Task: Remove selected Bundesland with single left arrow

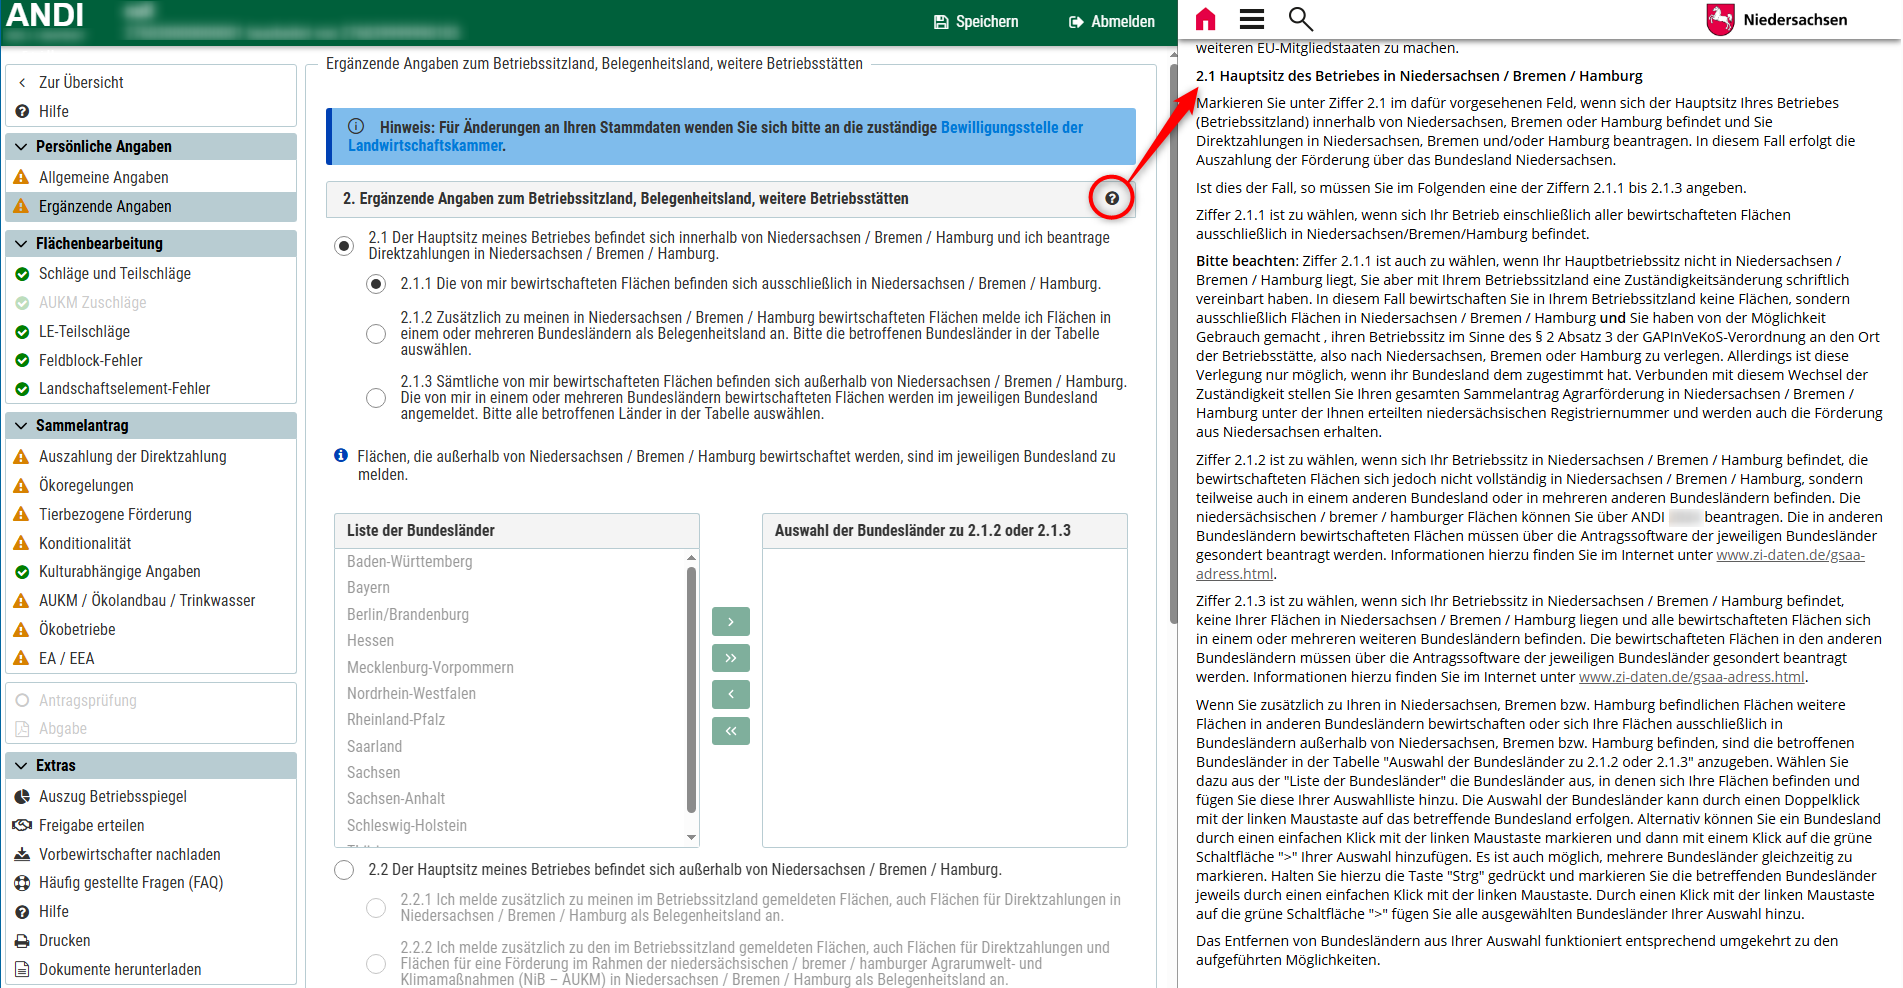Action: point(730,694)
